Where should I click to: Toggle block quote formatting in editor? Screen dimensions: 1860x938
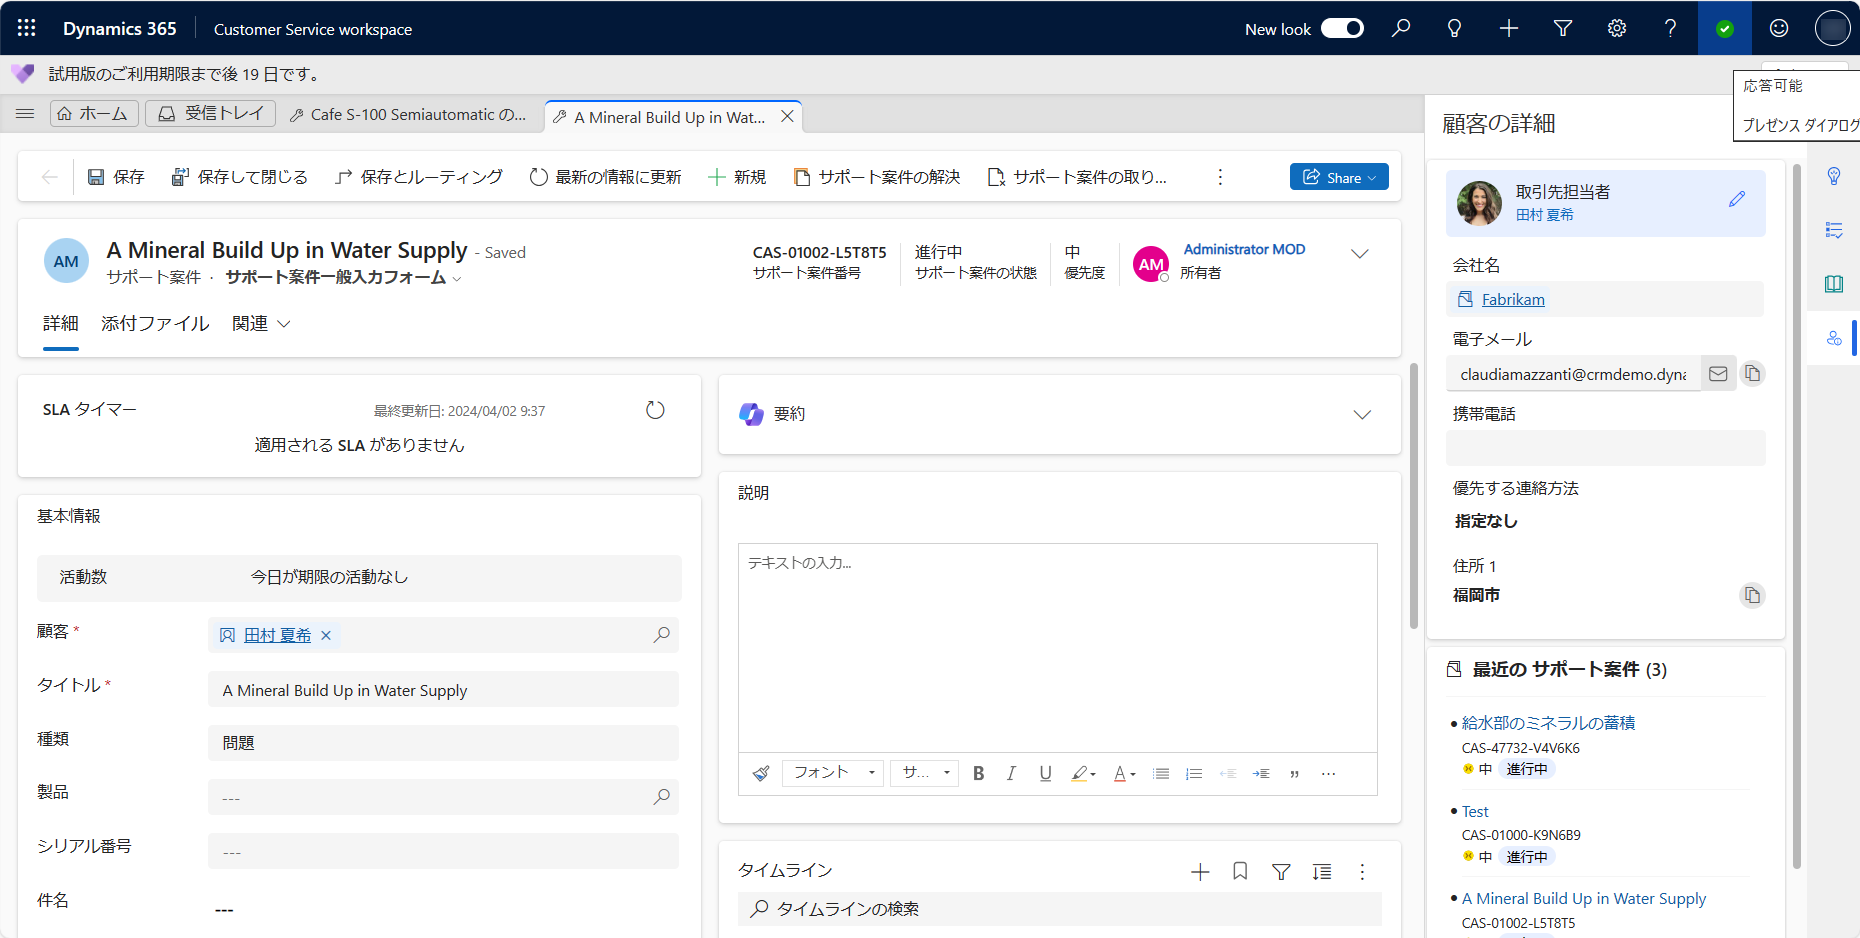point(1295,773)
